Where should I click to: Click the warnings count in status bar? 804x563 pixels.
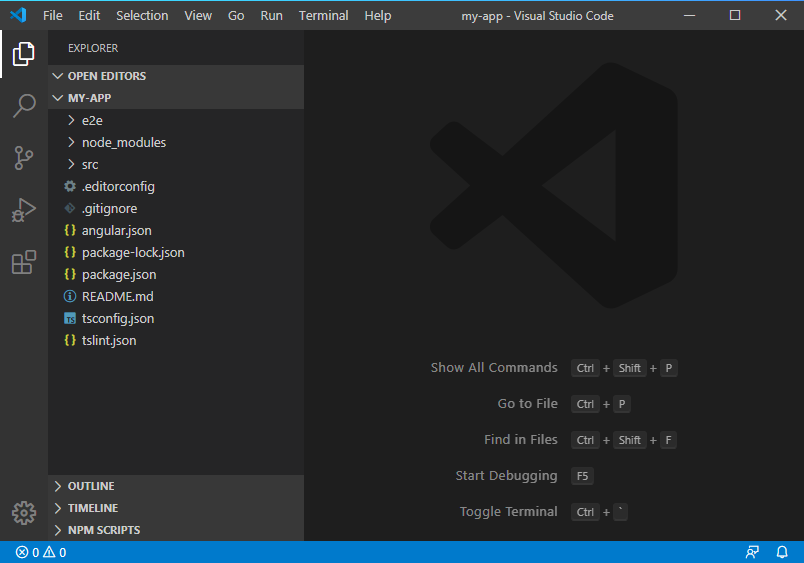[x=54, y=552]
